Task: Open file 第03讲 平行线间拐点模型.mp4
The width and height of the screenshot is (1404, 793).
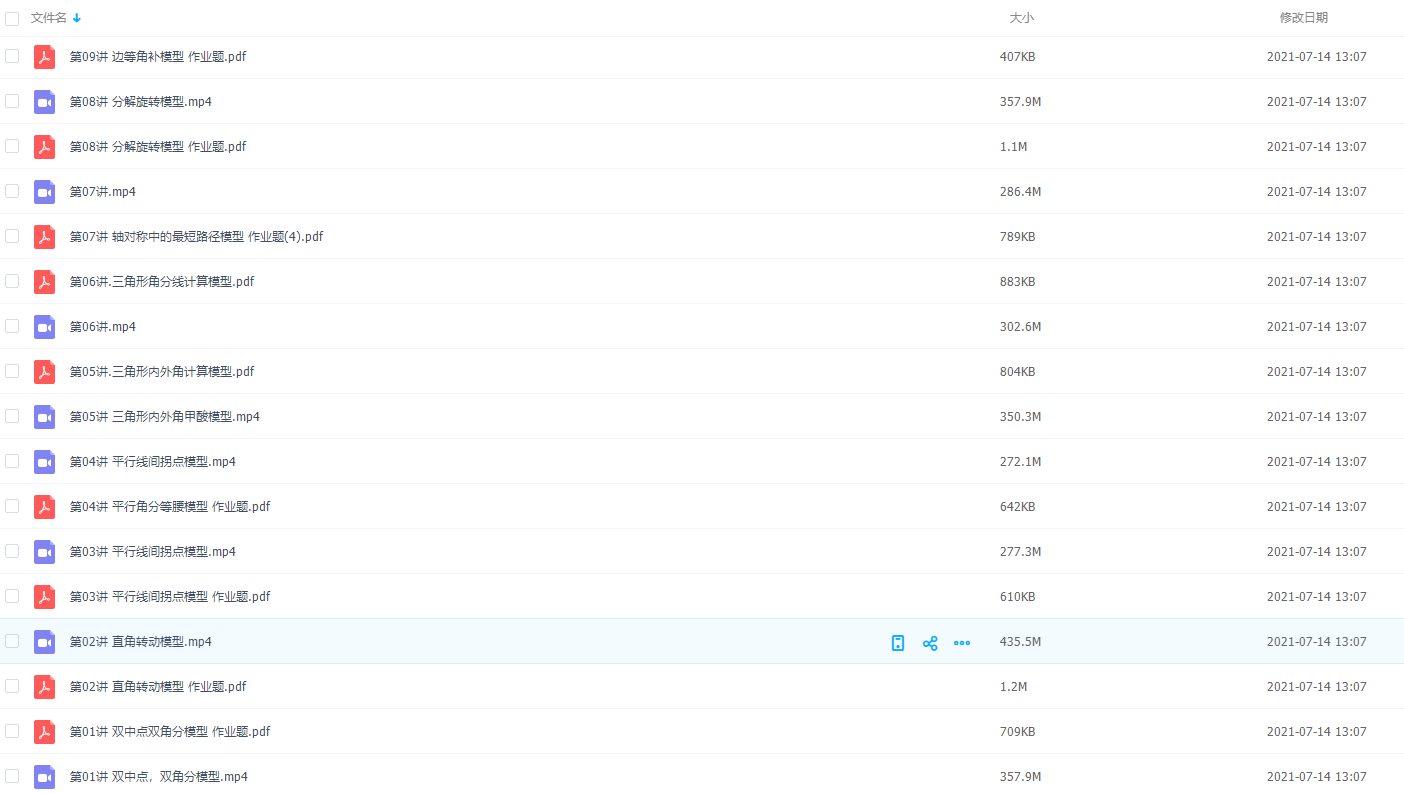Action: coord(152,552)
